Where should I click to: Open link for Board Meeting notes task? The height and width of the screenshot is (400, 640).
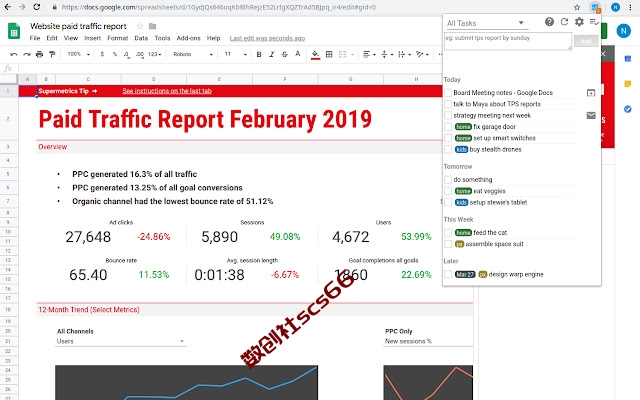coord(591,93)
